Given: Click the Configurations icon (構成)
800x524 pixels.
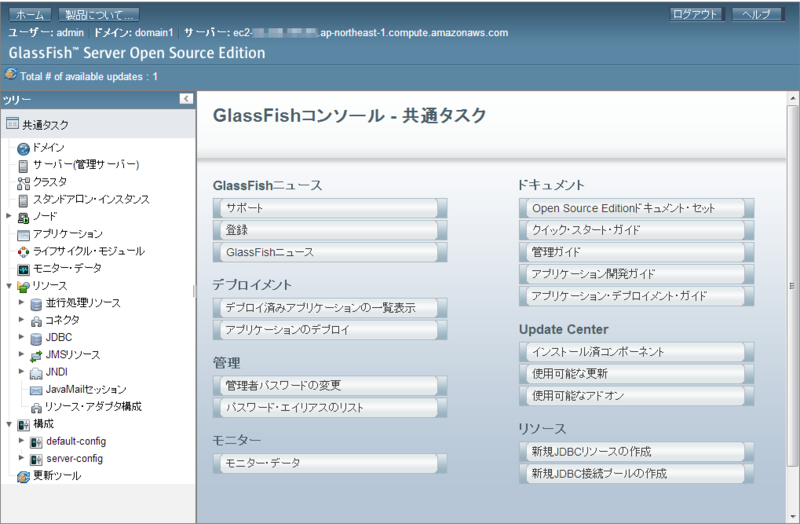Looking at the screenshot, I should 23,425.
